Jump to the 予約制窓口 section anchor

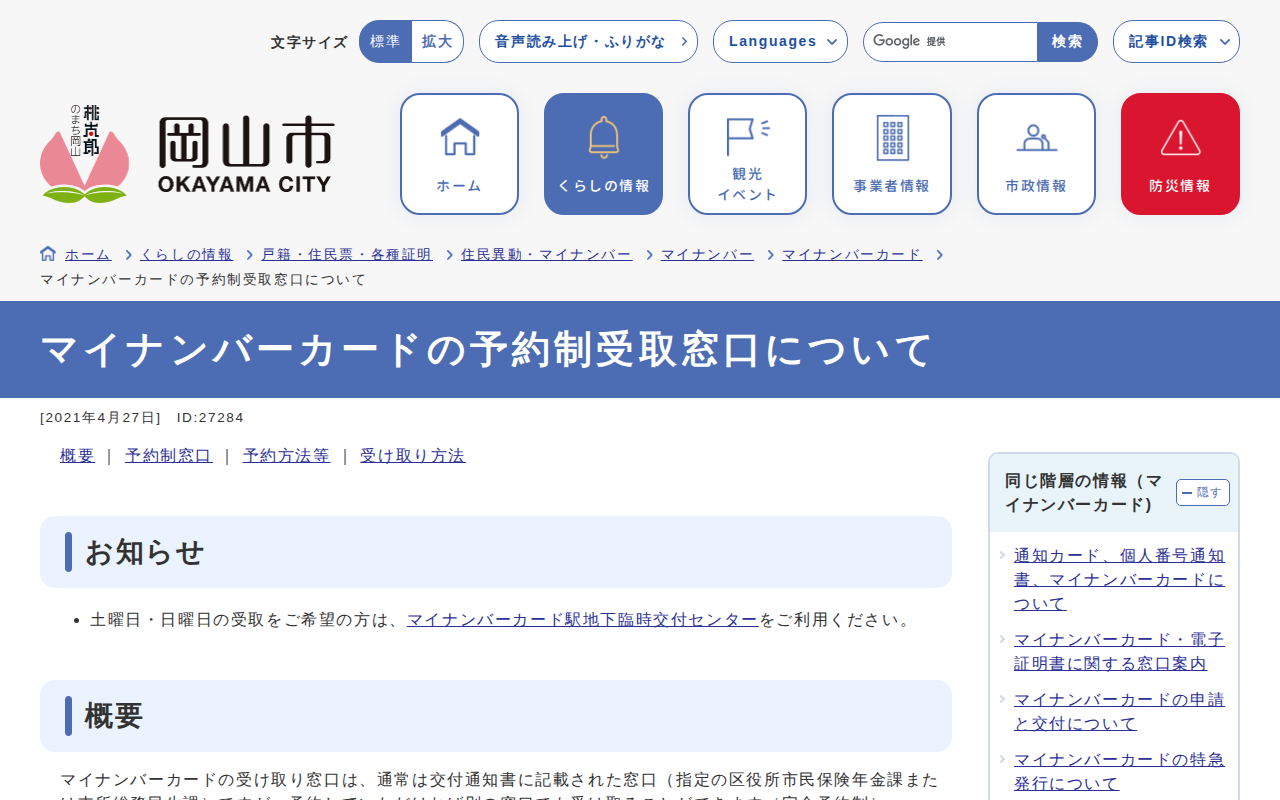[168, 456]
